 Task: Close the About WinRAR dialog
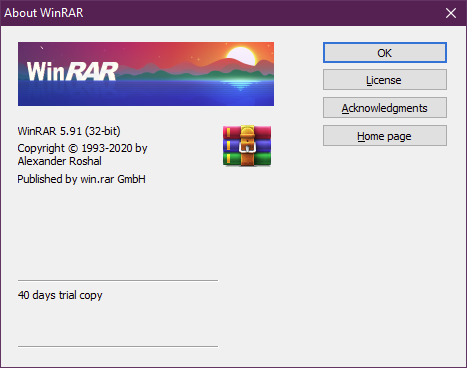[x=451, y=13]
